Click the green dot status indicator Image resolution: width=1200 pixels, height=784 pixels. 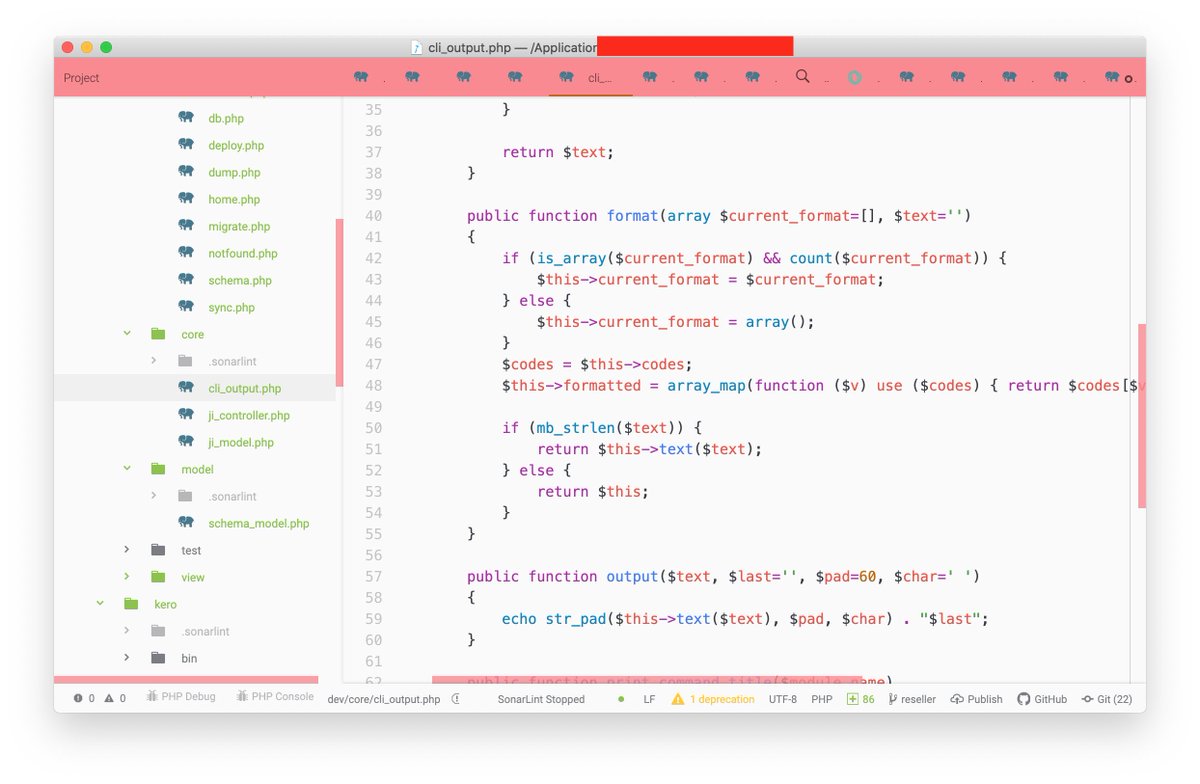coord(621,699)
